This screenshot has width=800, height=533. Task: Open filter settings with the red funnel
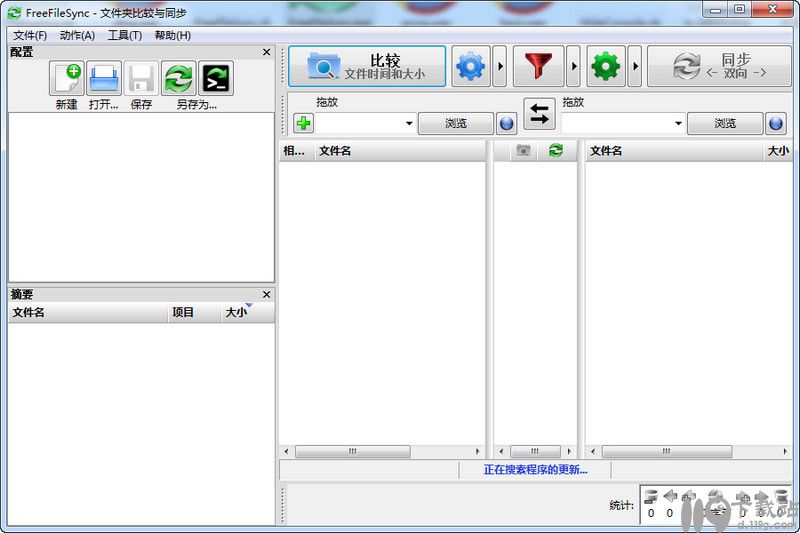coord(538,66)
